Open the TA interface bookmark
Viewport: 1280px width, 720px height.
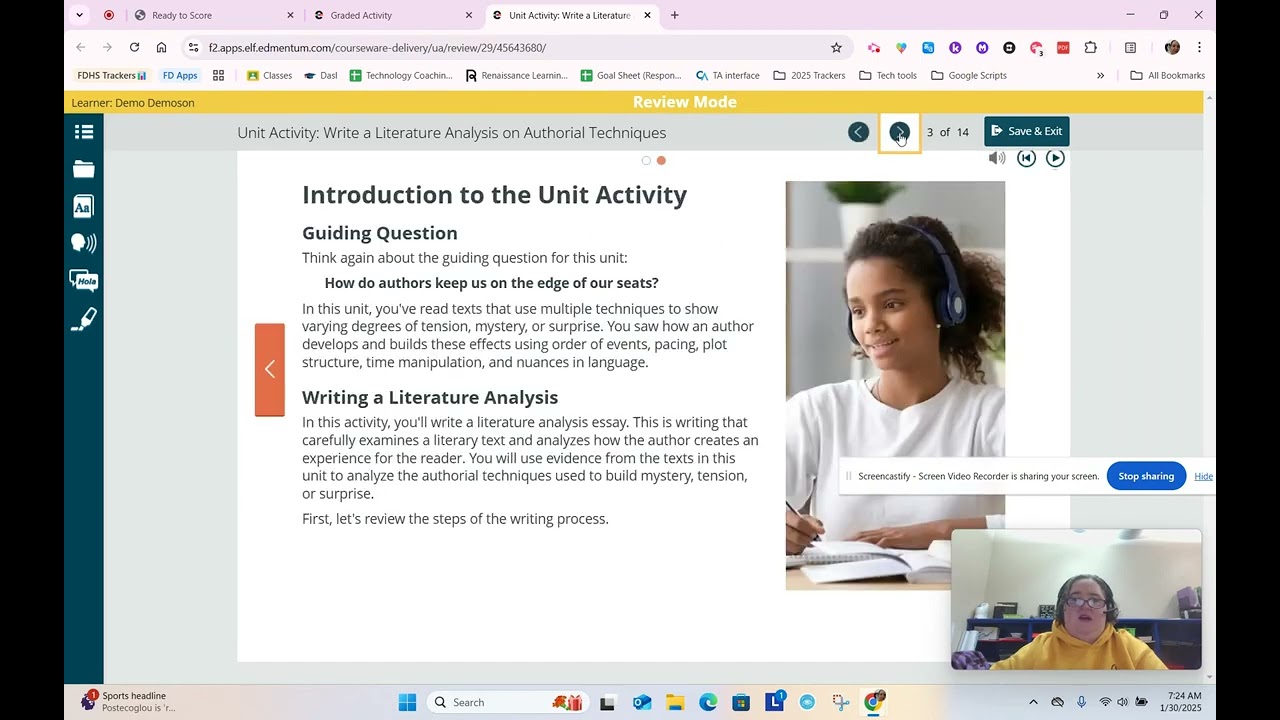tap(728, 75)
